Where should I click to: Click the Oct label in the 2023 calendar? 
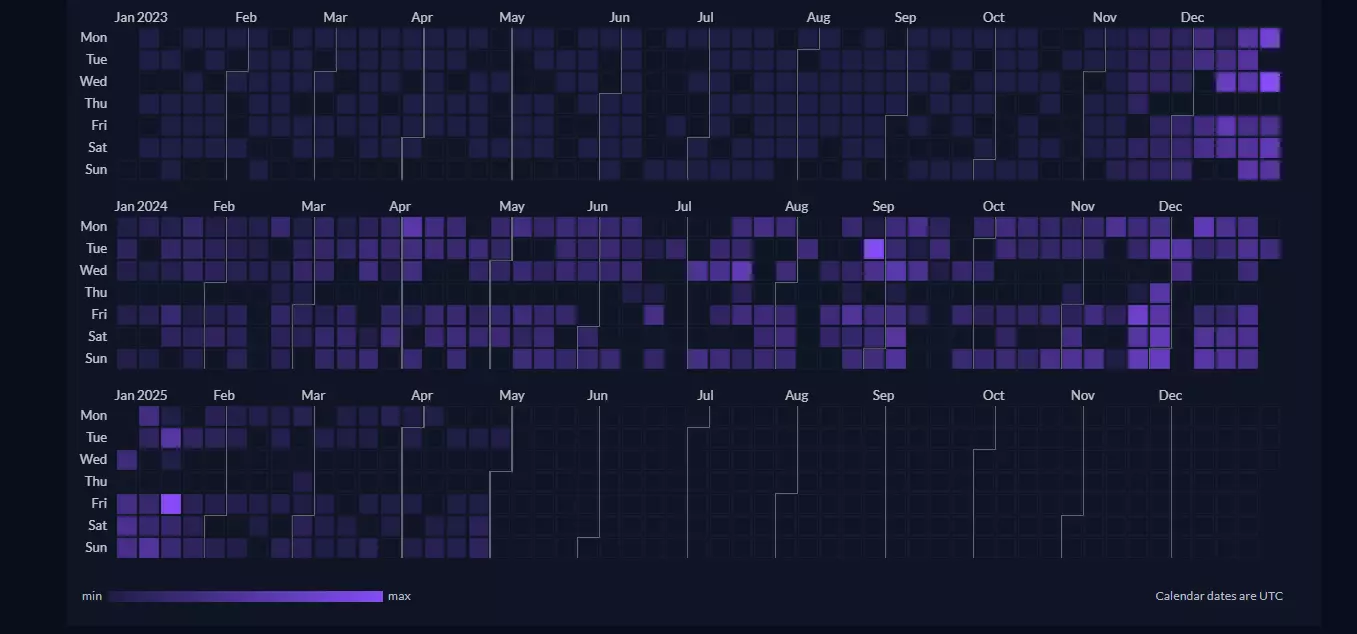994,17
